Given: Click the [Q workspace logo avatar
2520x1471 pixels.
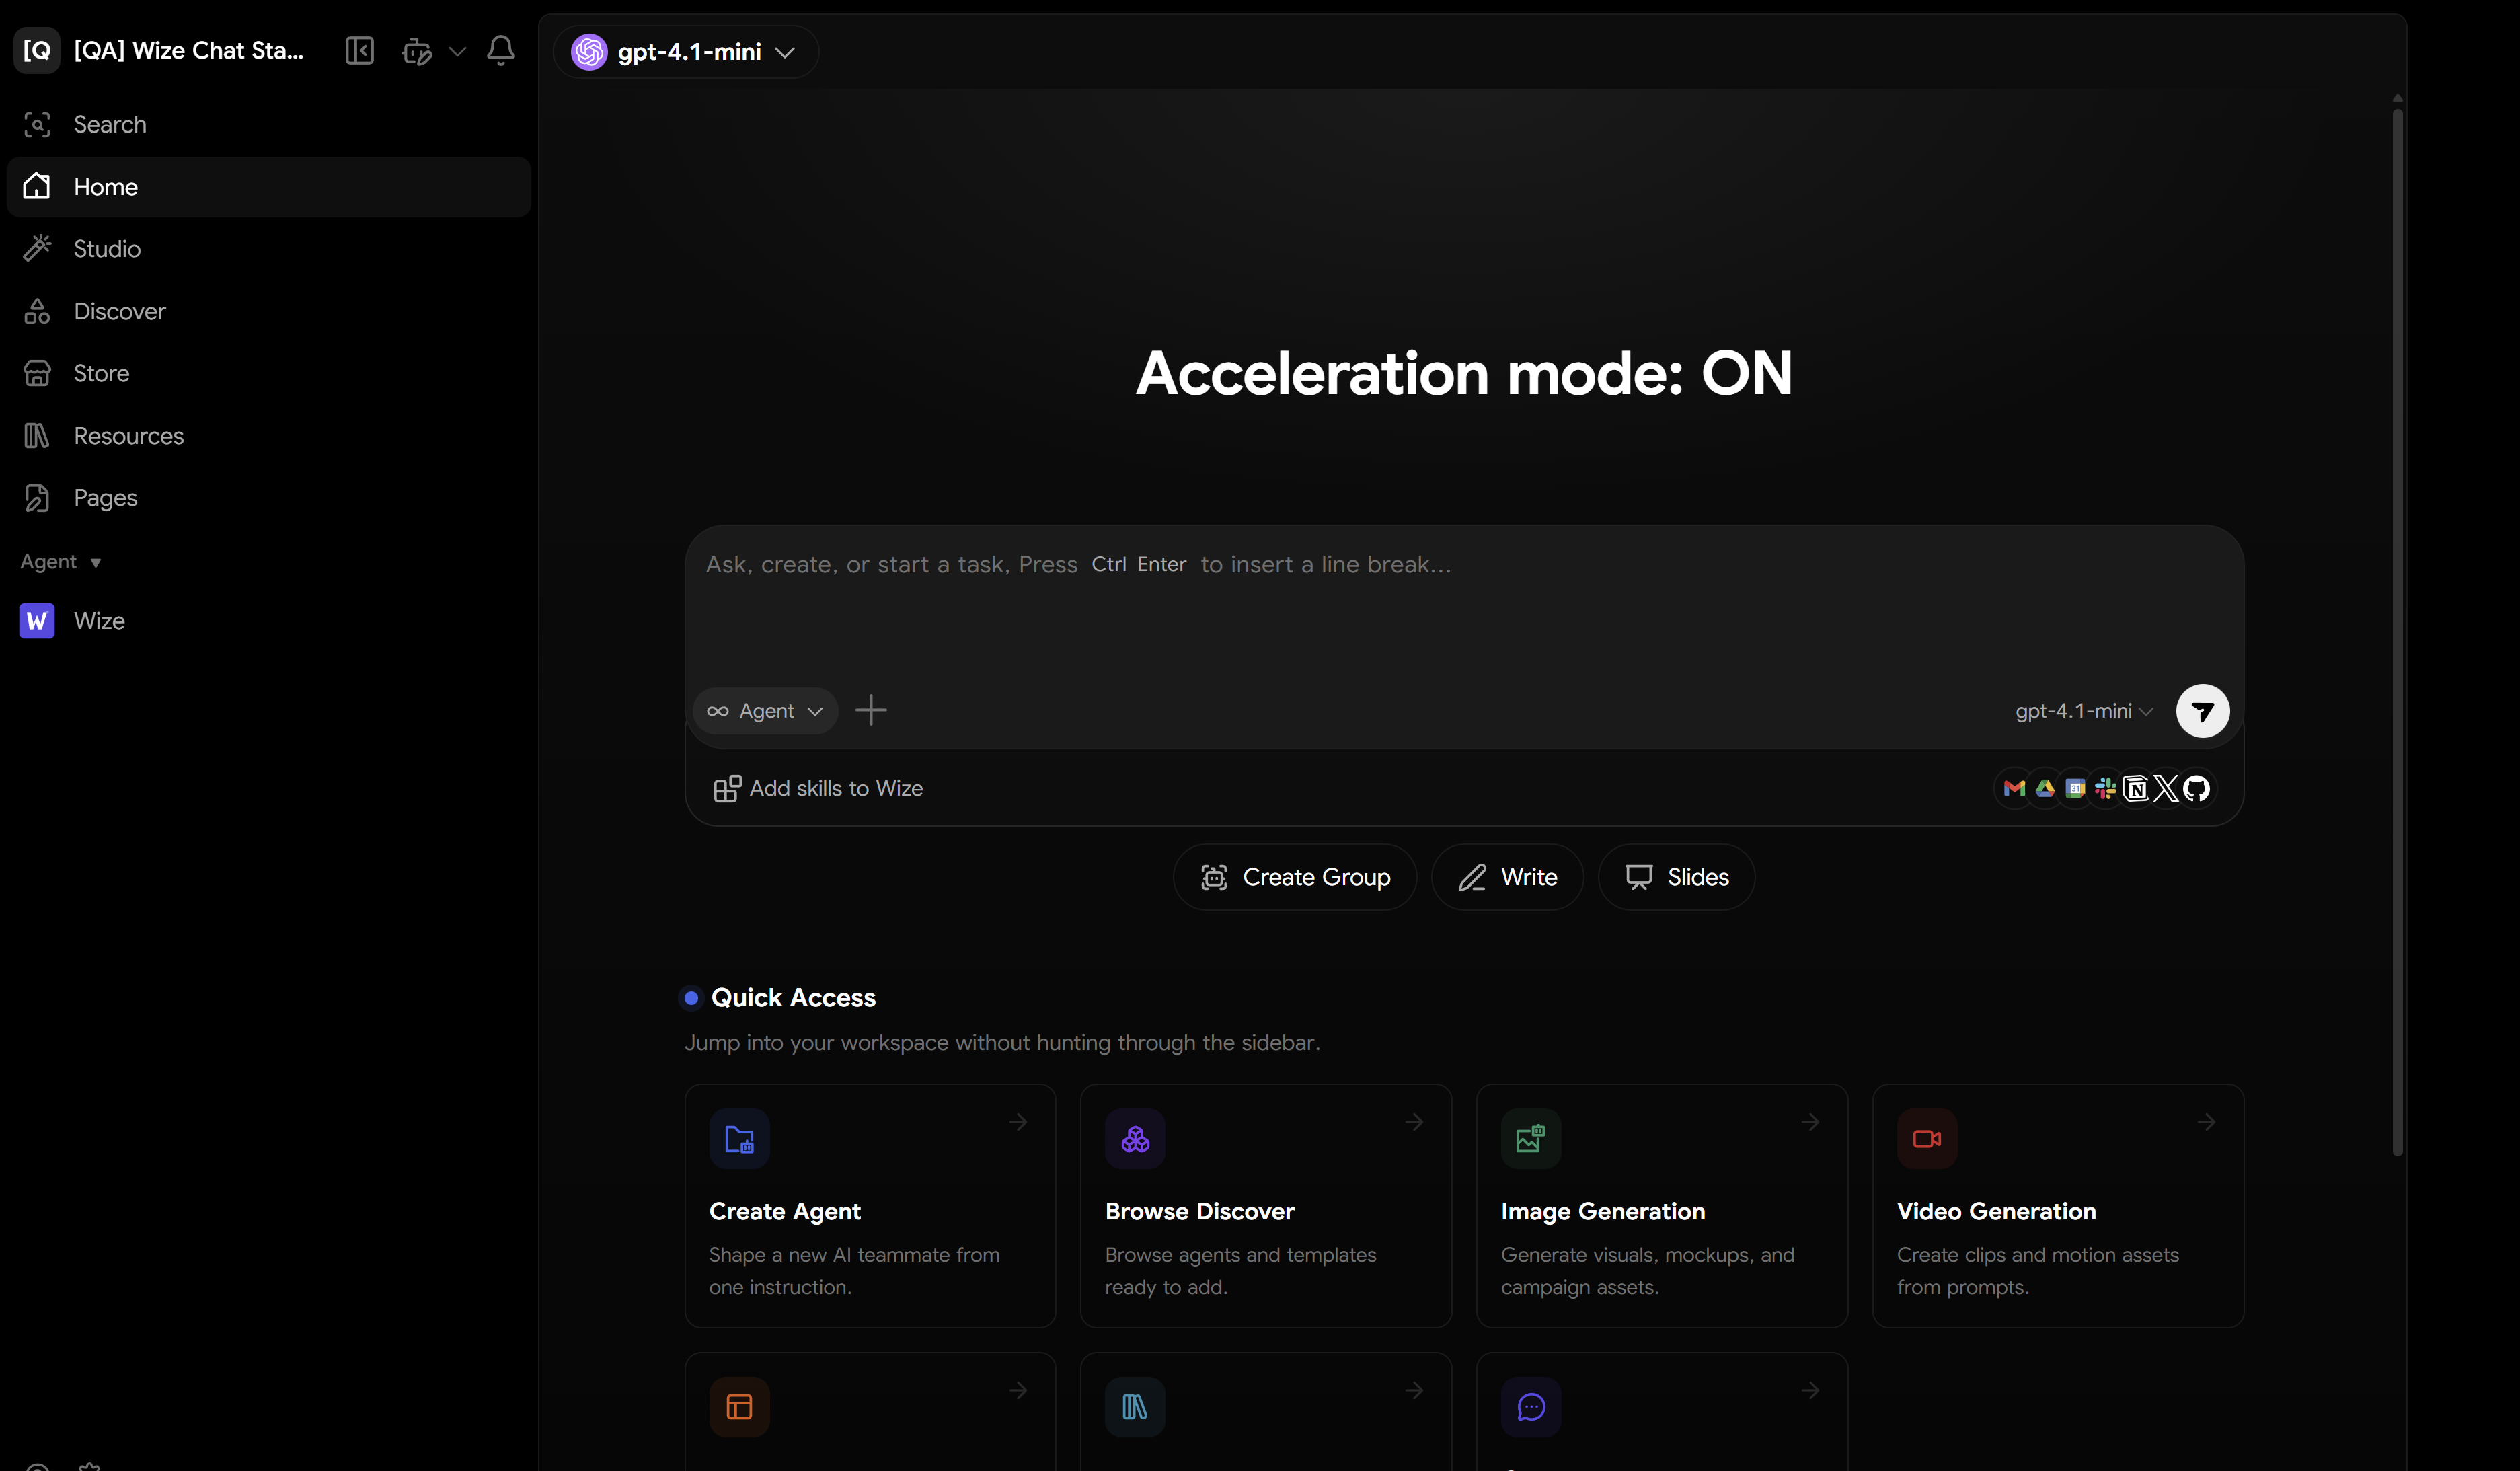Looking at the screenshot, I should coord(37,50).
